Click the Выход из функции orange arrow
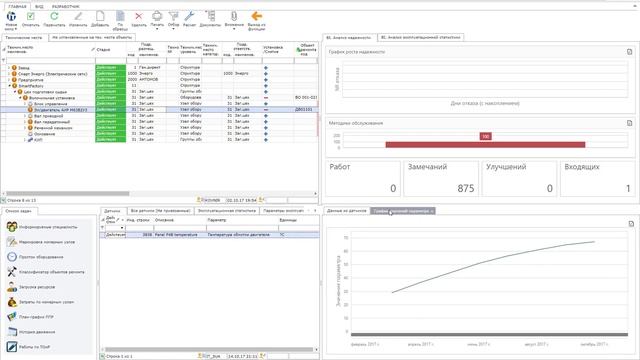Image resolution: width=640 pixels, height=360 pixels. coord(256,16)
